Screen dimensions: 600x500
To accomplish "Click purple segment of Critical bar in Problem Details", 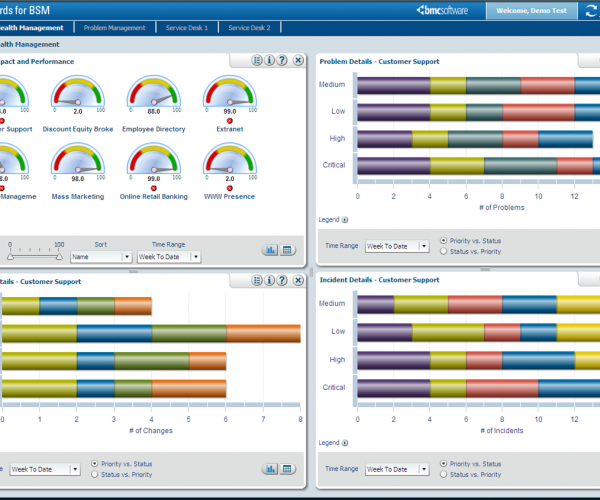I will 394,166.
